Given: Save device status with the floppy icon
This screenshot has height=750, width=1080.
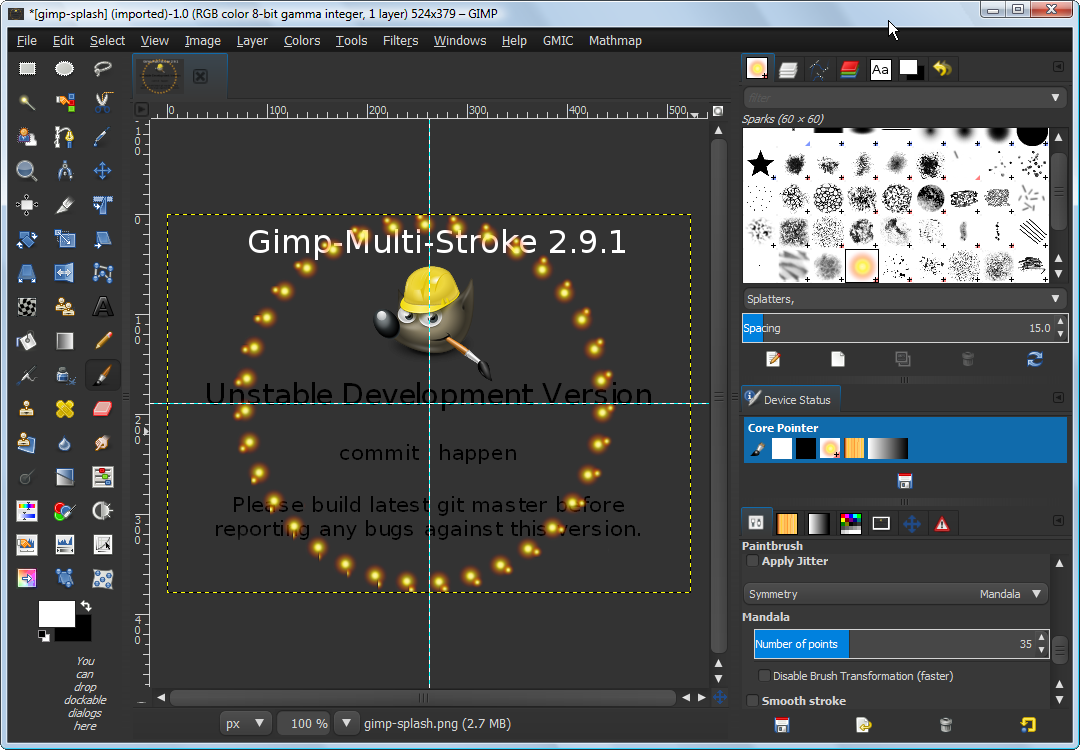Looking at the screenshot, I should 905,481.
